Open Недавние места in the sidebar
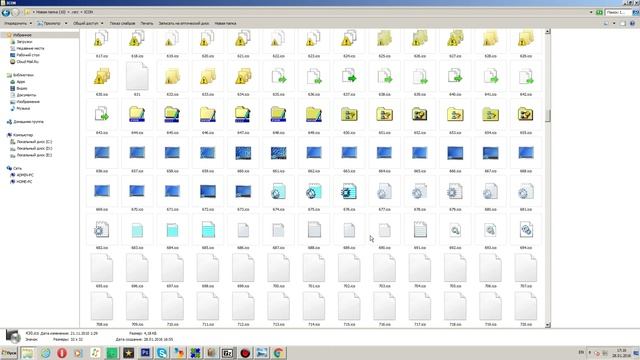Image resolution: width=640 pixels, height=360 pixels. [x=30, y=48]
